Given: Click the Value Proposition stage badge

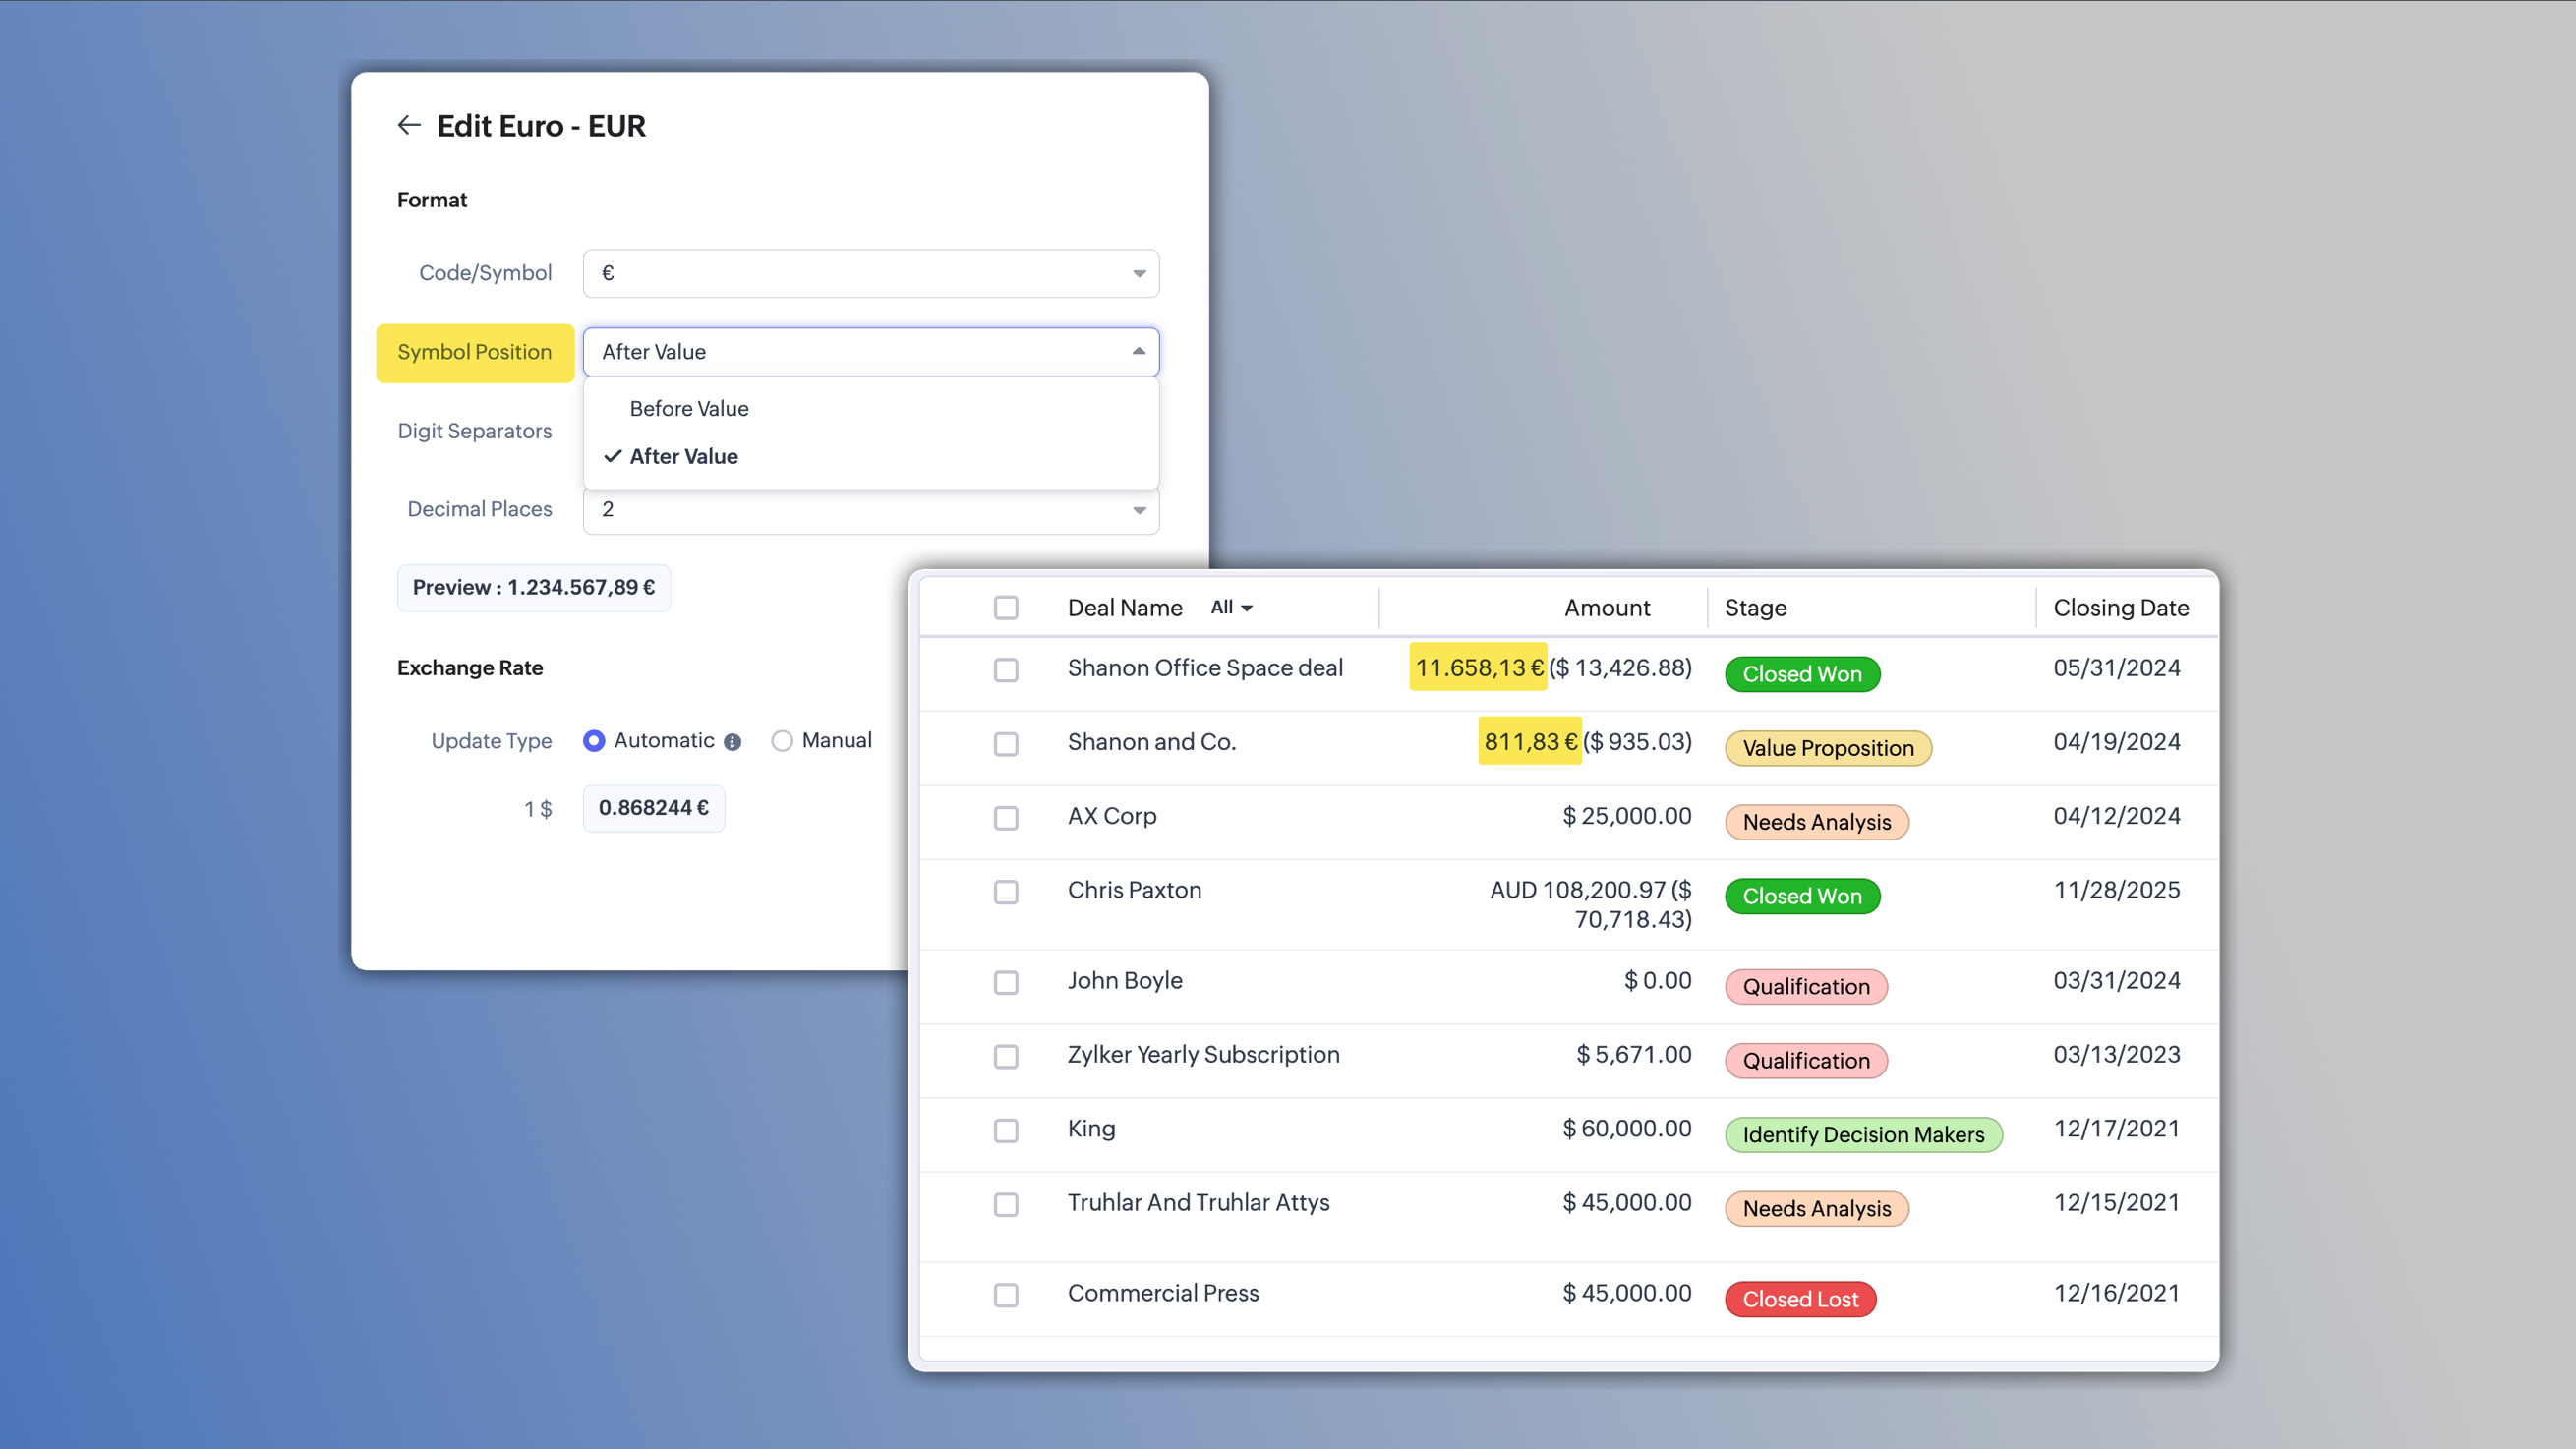Looking at the screenshot, I should pos(1827,748).
